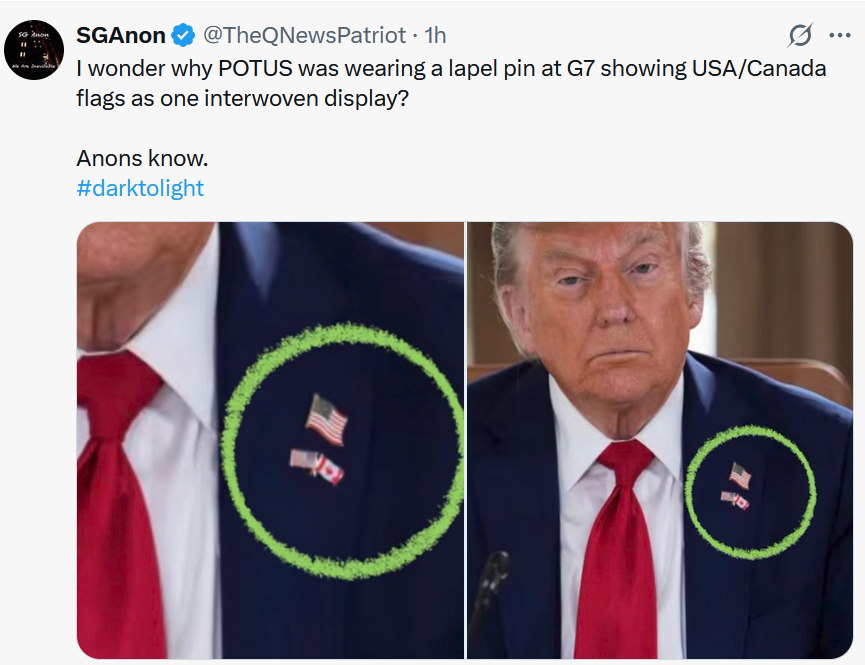Open the #darktolight hashtag
865x665 pixels.
pyautogui.click(x=140, y=188)
